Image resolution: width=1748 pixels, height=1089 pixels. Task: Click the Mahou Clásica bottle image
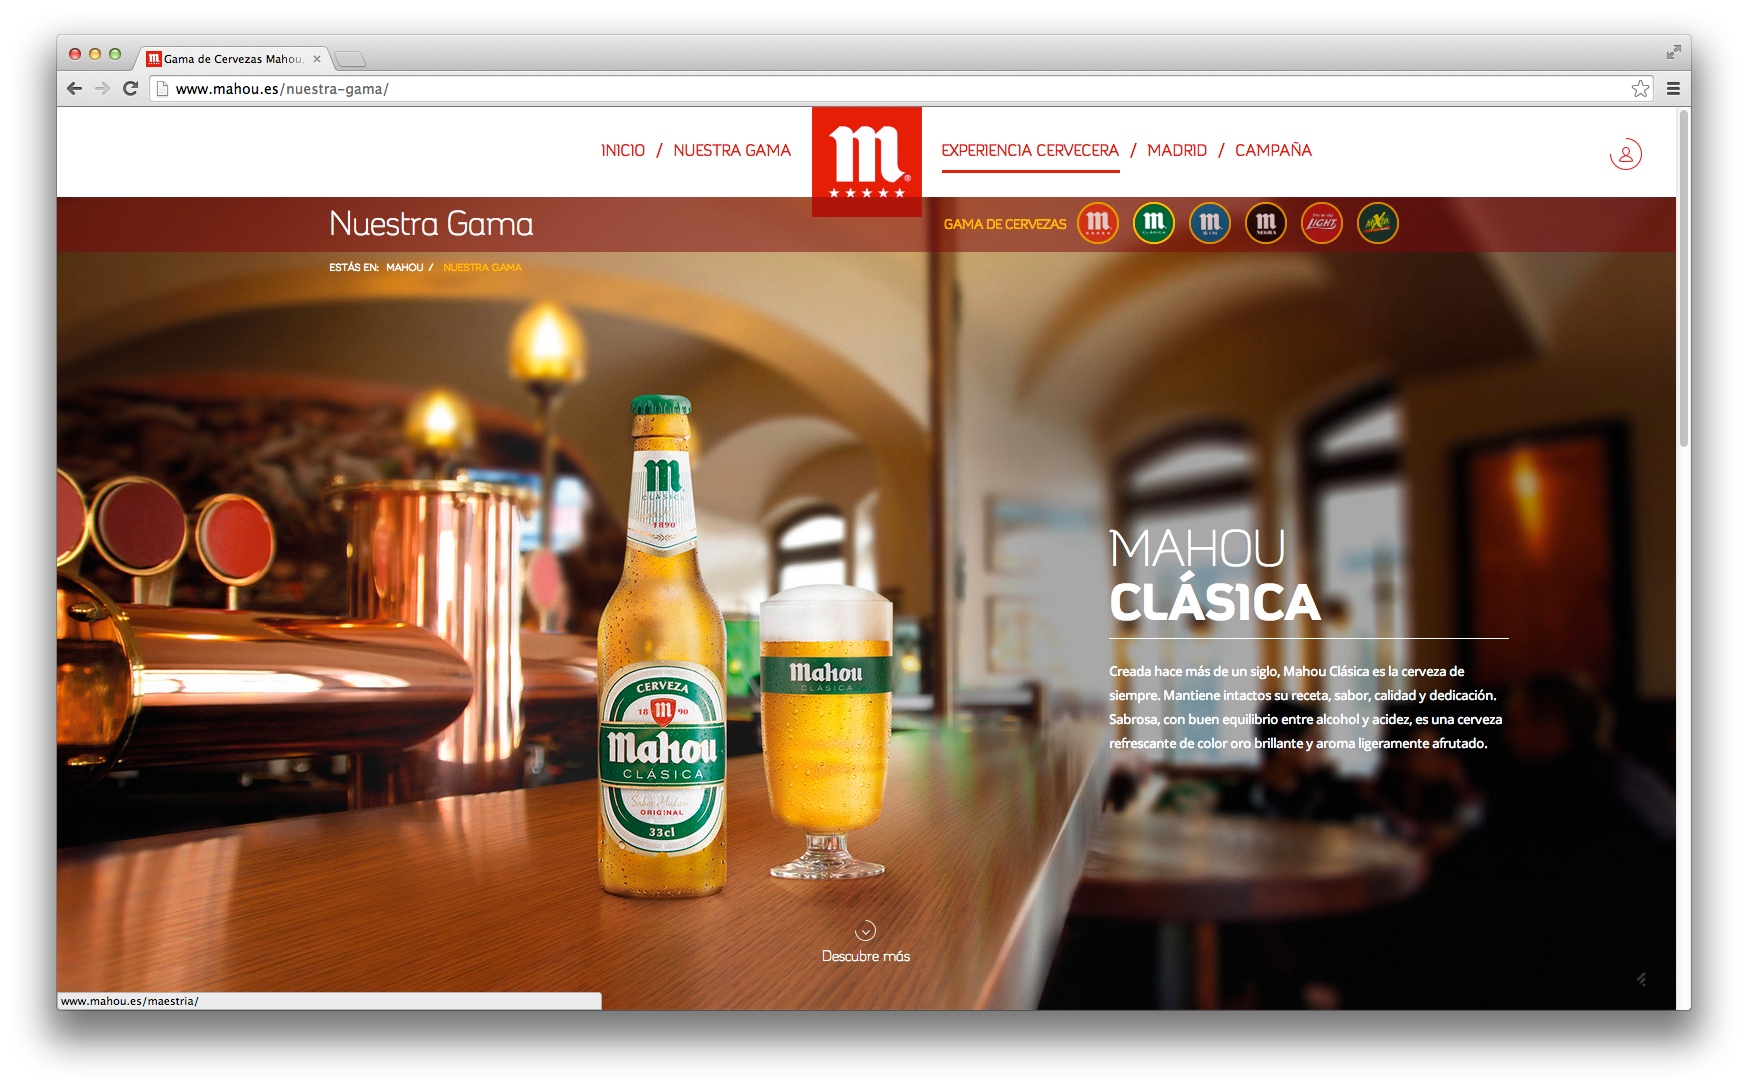pos(661,646)
